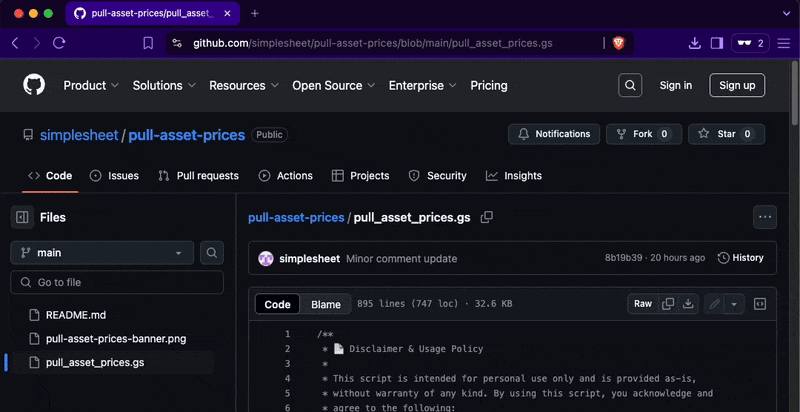The height and width of the screenshot is (412, 800).
Task: Star the repository
Action: [727, 134]
